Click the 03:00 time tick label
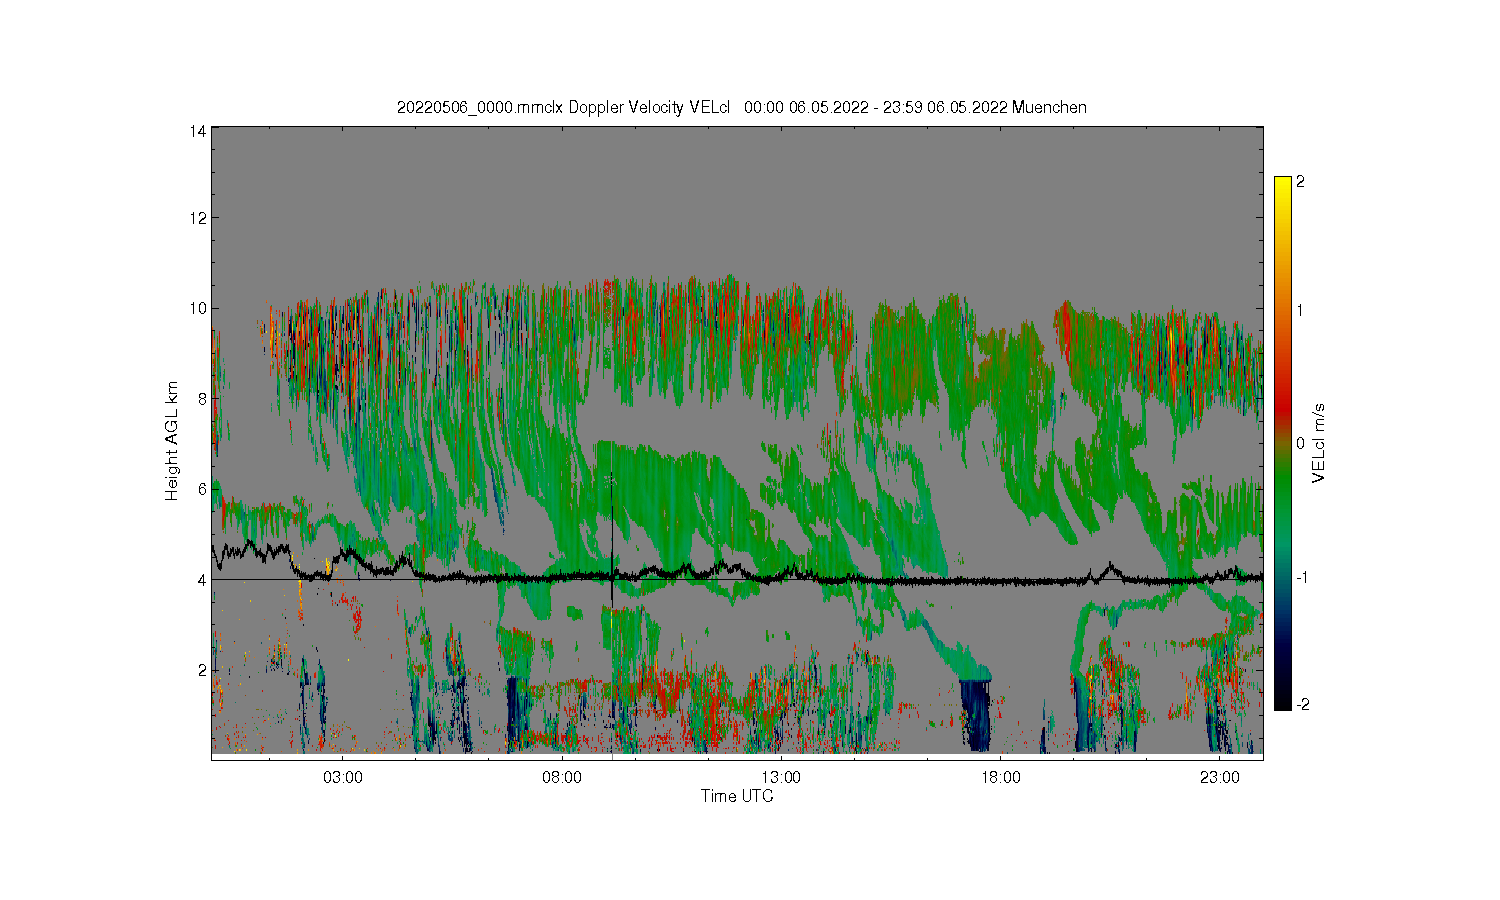 coord(343,777)
